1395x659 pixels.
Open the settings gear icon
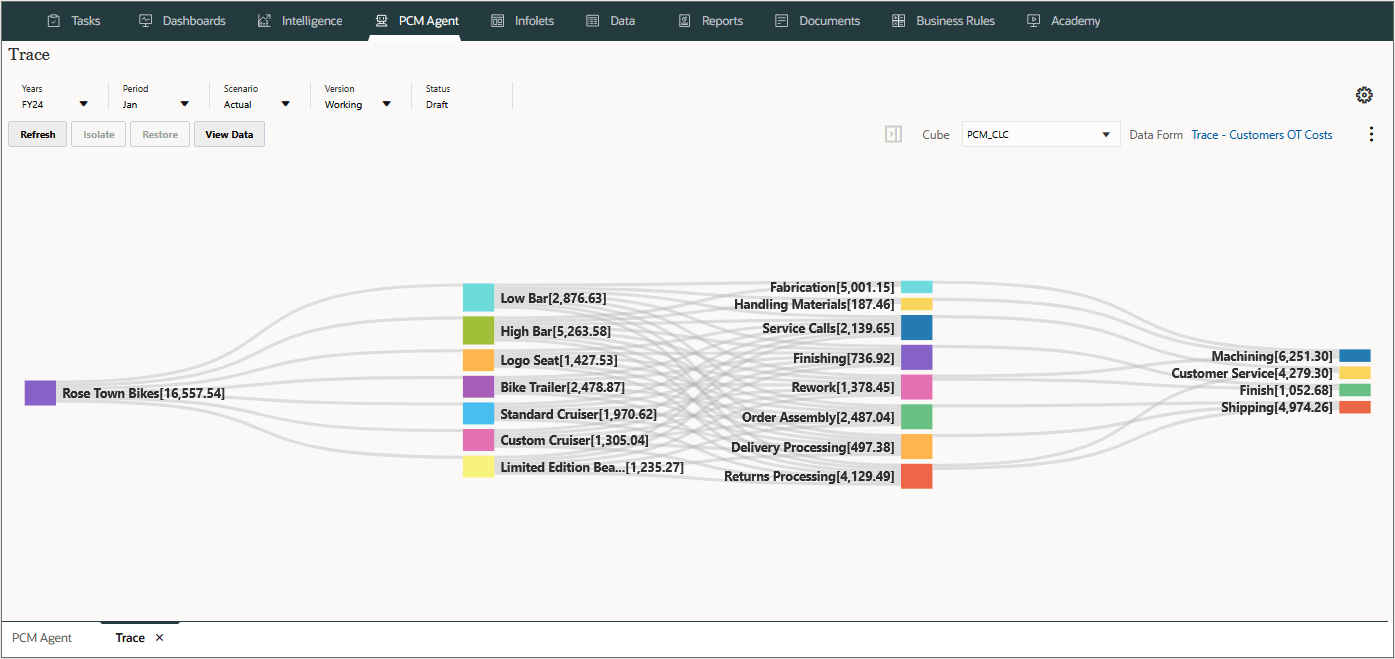click(1364, 95)
